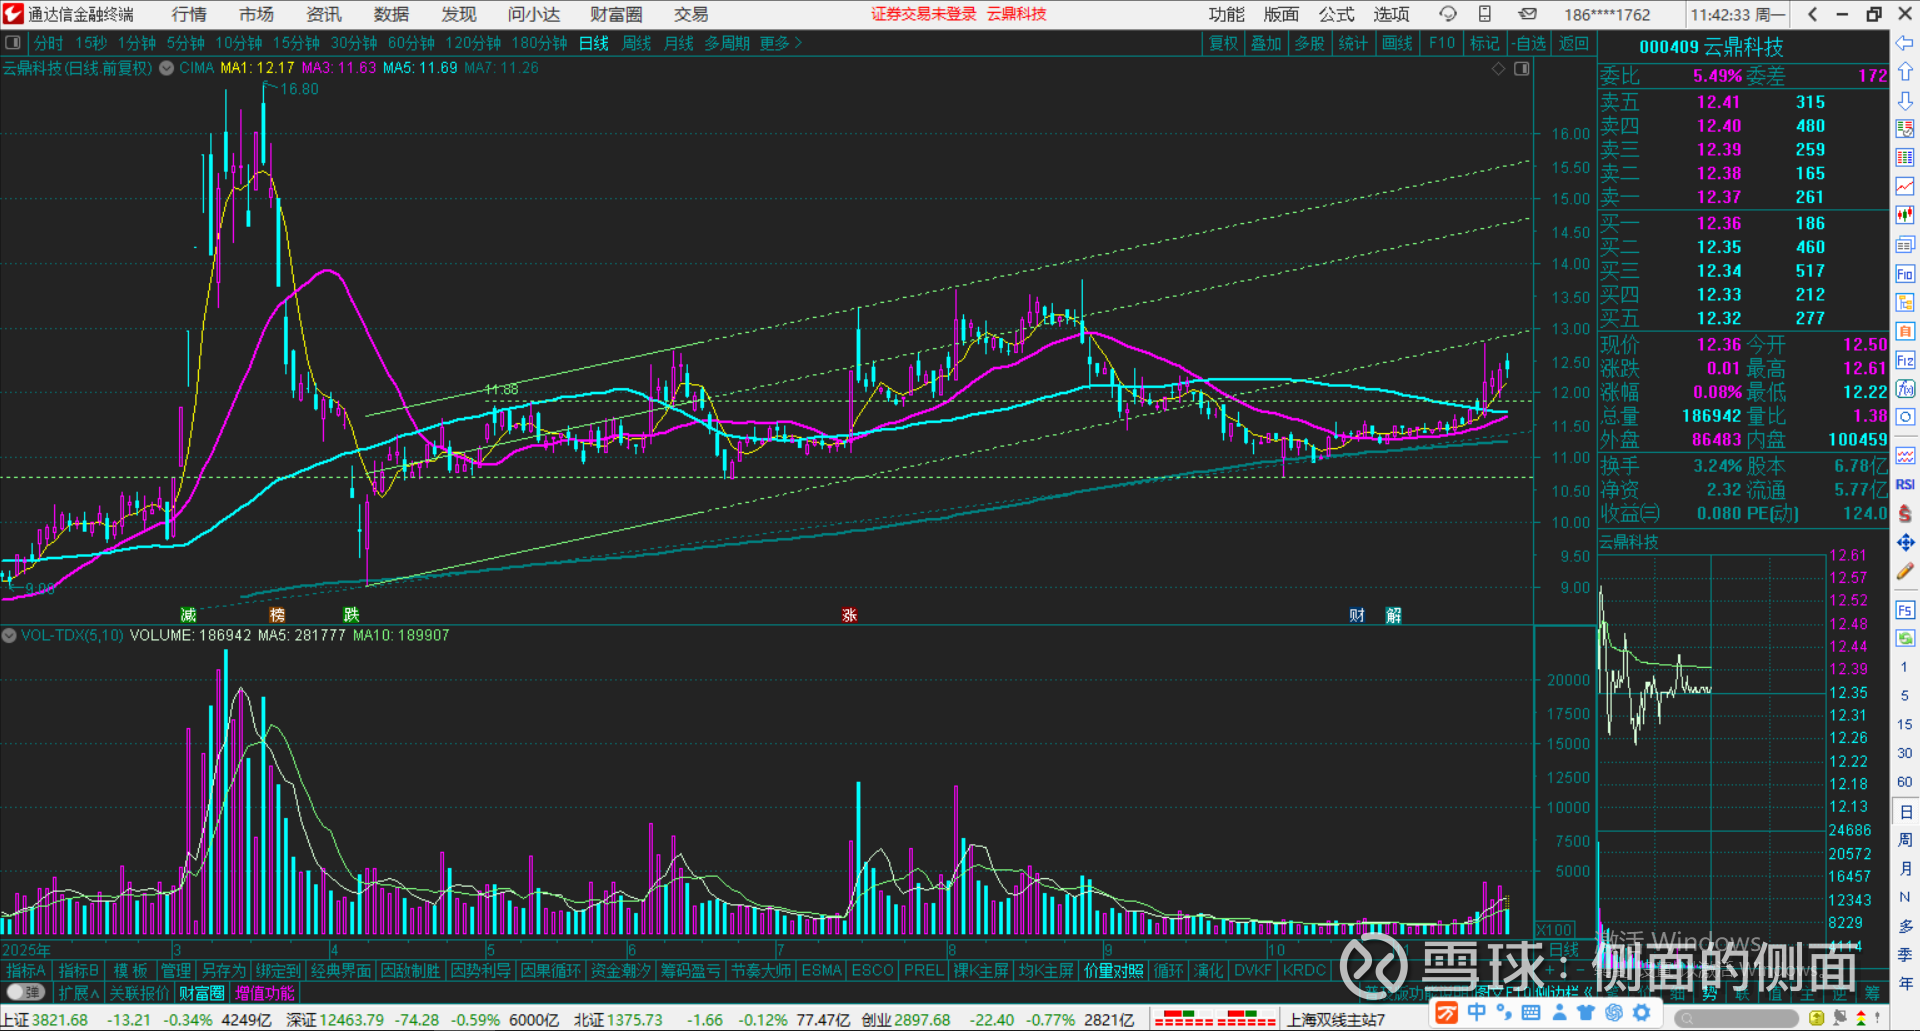Click the F10 button in chart toolbar

1442,43
